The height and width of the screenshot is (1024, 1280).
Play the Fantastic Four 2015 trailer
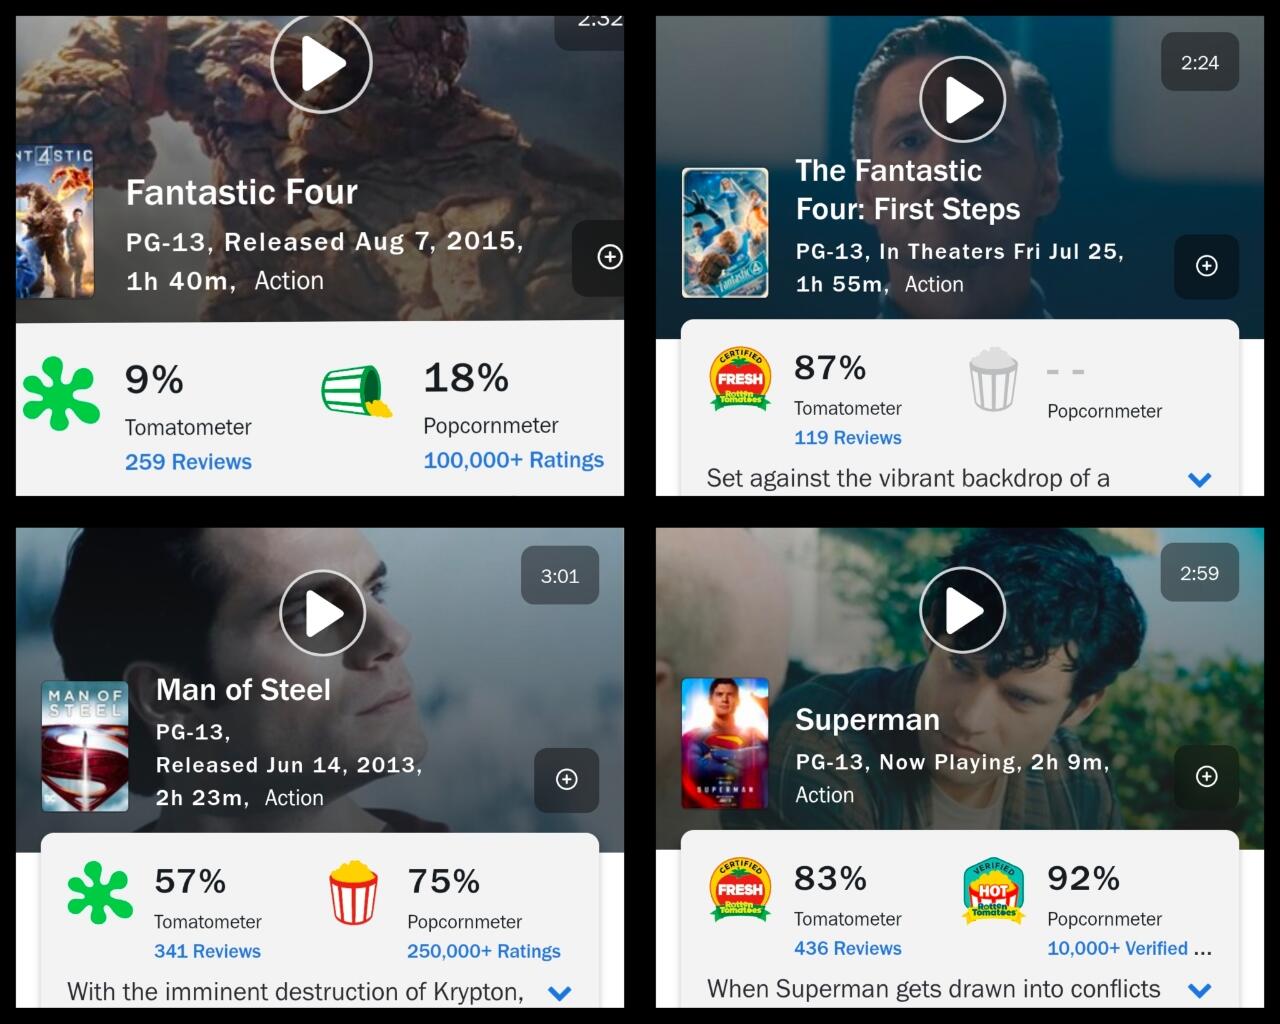[x=321, y=63]
